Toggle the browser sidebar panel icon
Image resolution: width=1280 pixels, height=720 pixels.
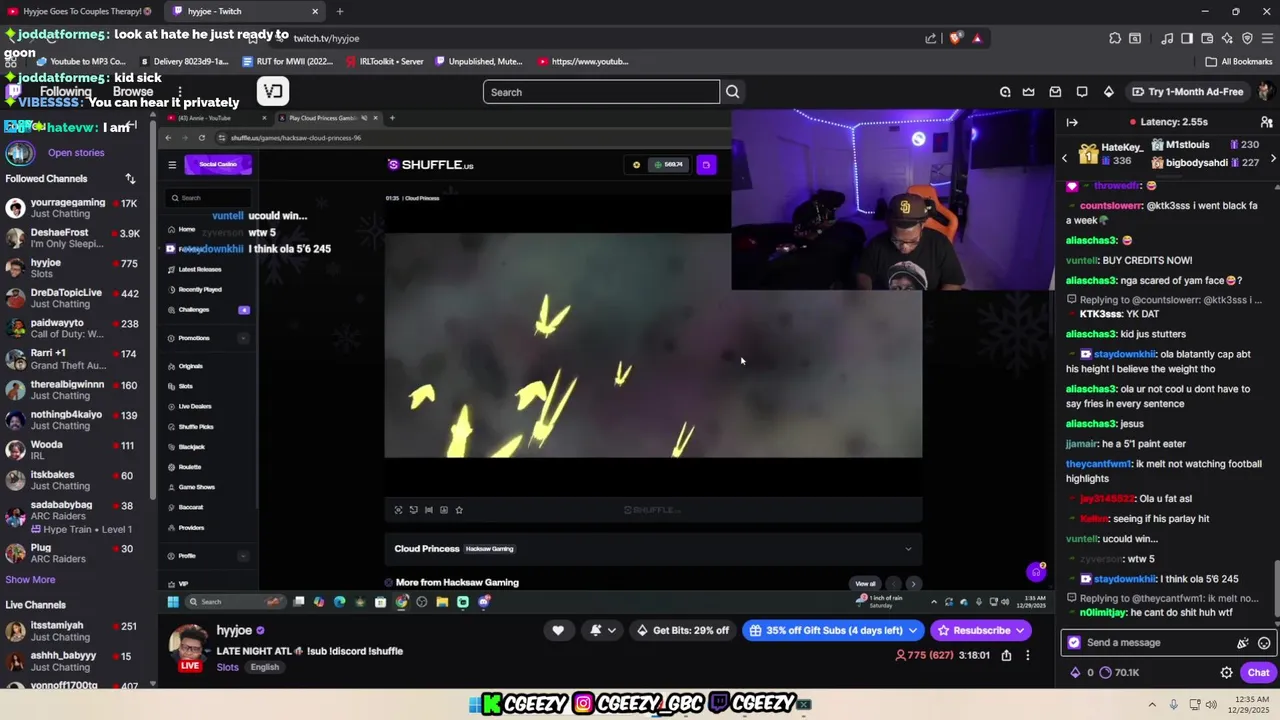point(1187,38)
